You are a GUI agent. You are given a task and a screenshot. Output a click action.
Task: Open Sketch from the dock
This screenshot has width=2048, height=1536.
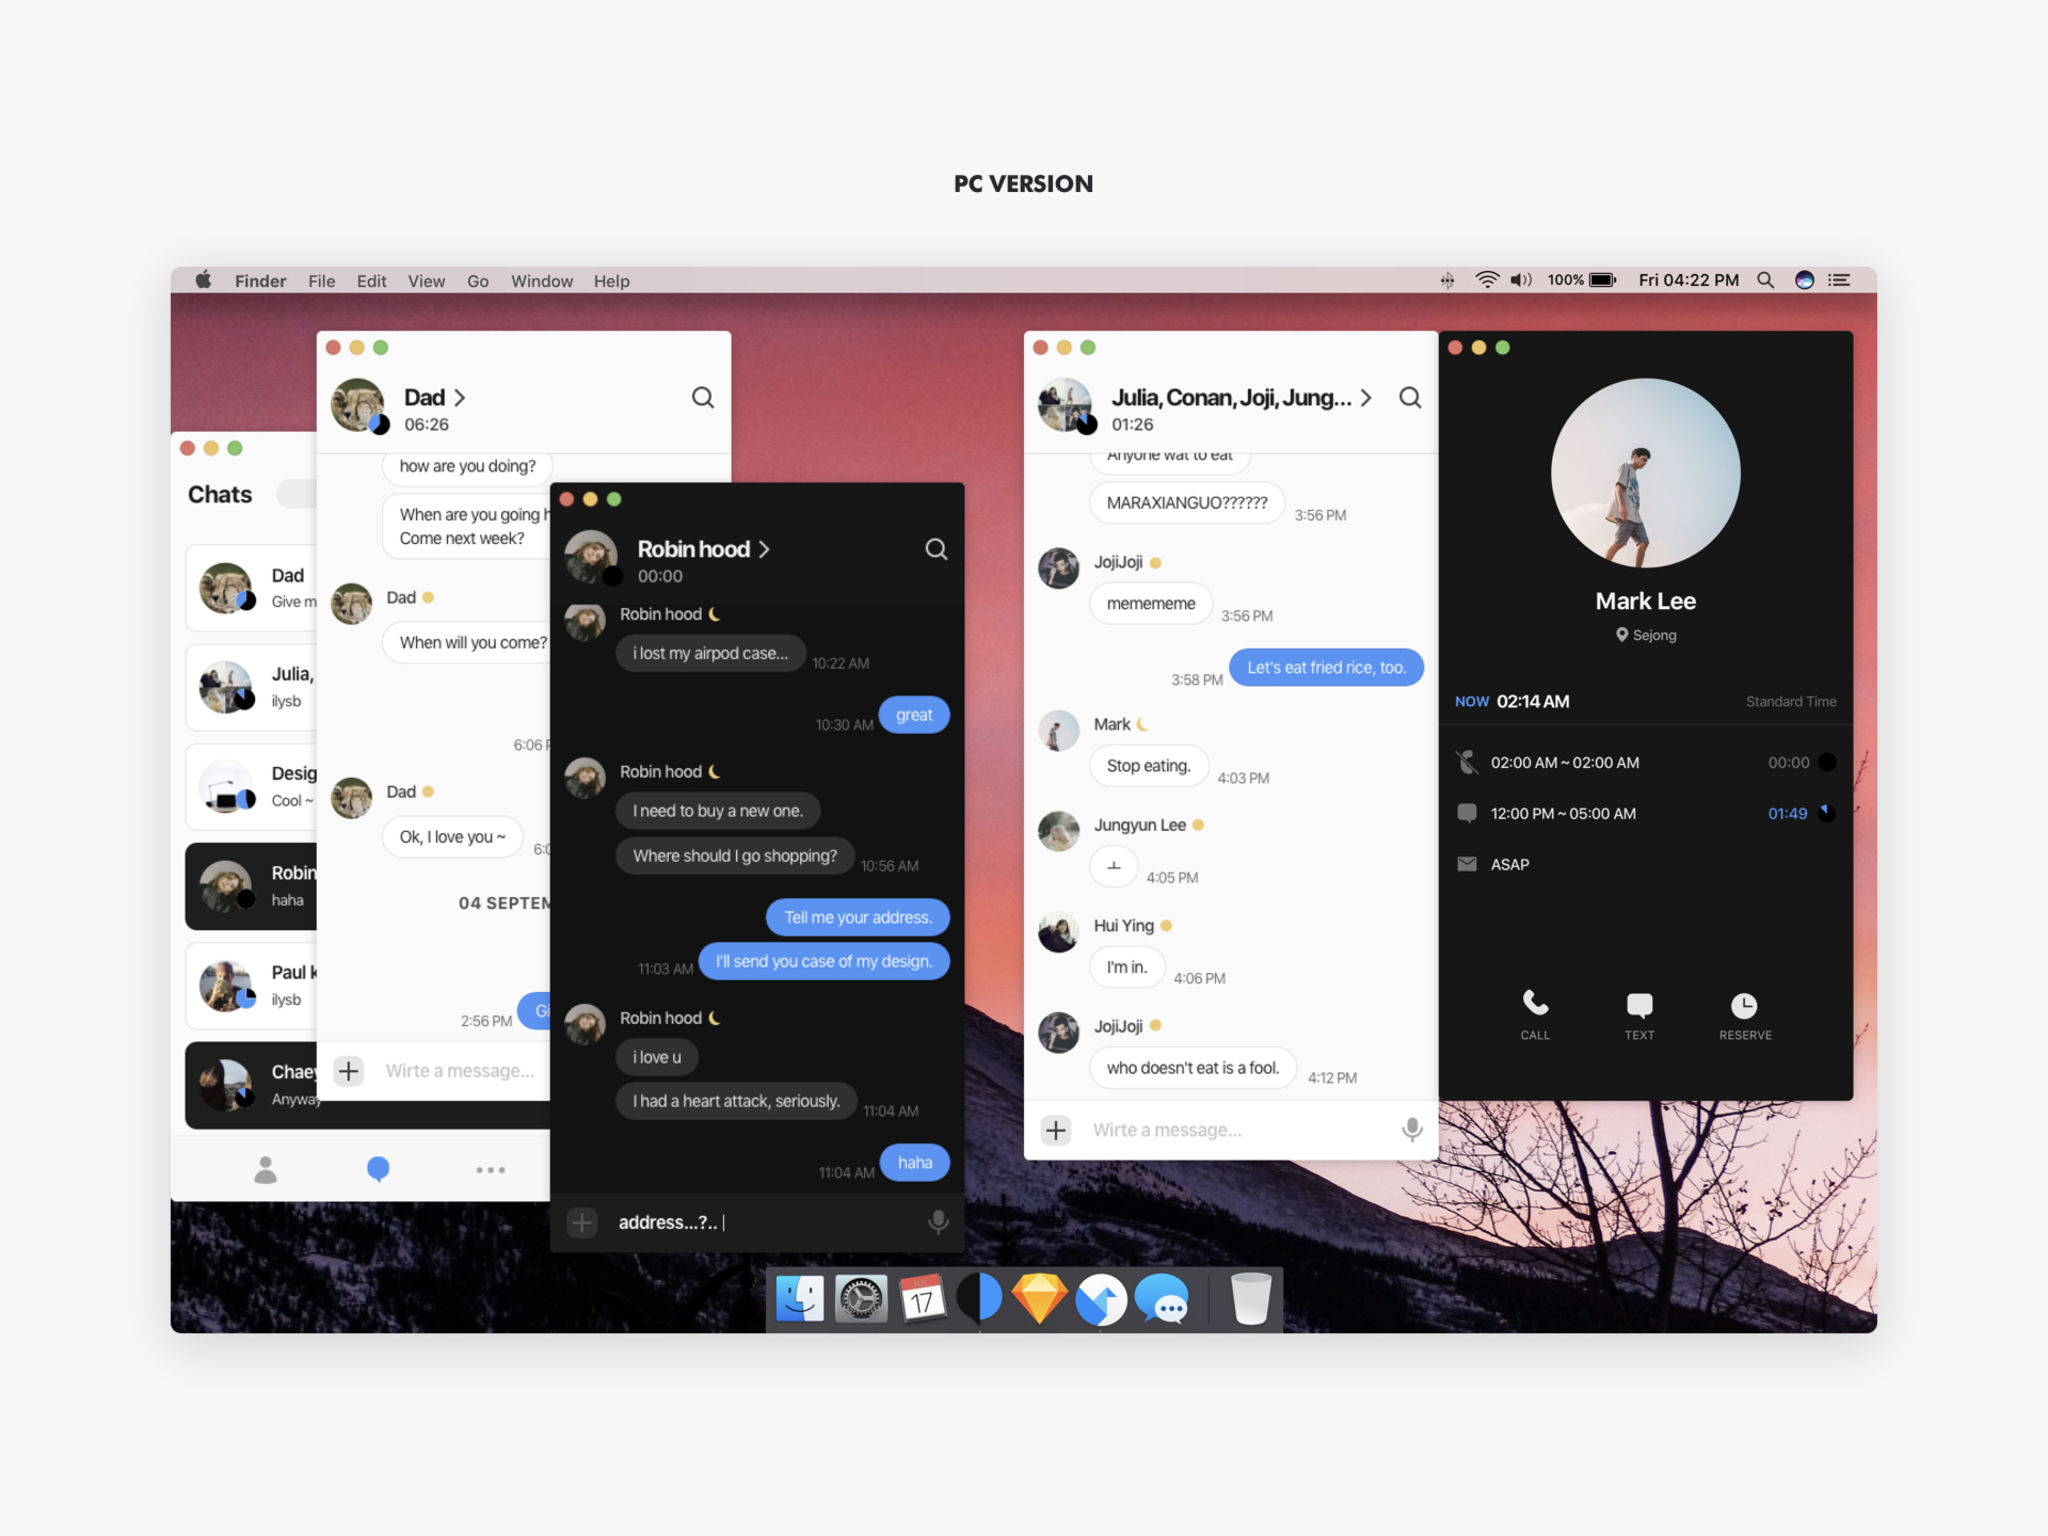(1039, 1299)
